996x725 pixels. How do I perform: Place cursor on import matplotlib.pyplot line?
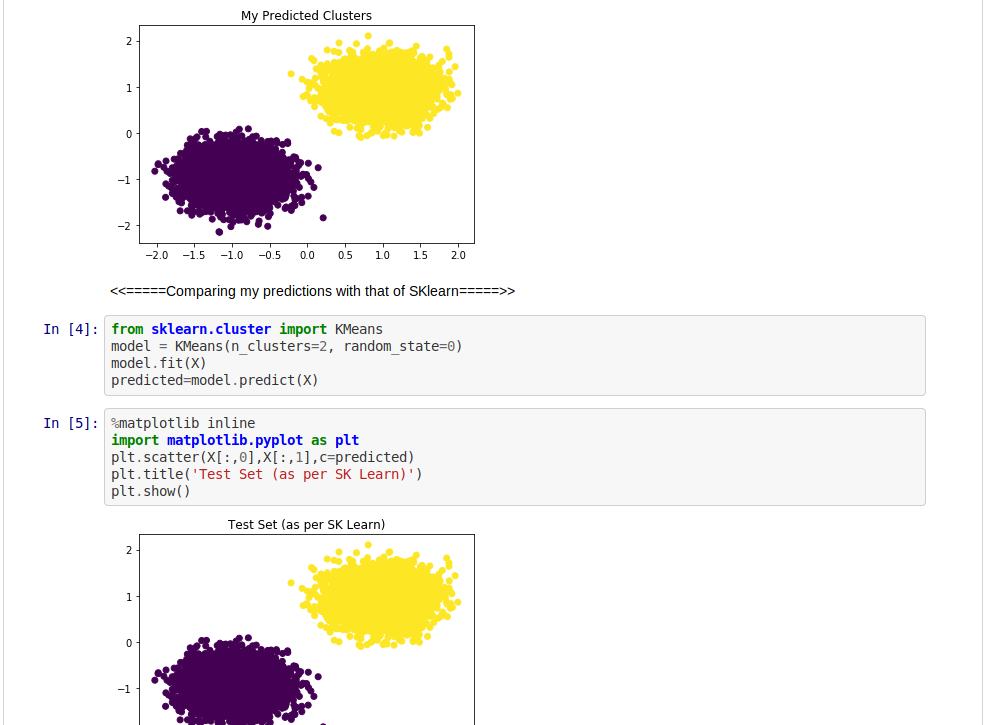(x=234, y=440)
